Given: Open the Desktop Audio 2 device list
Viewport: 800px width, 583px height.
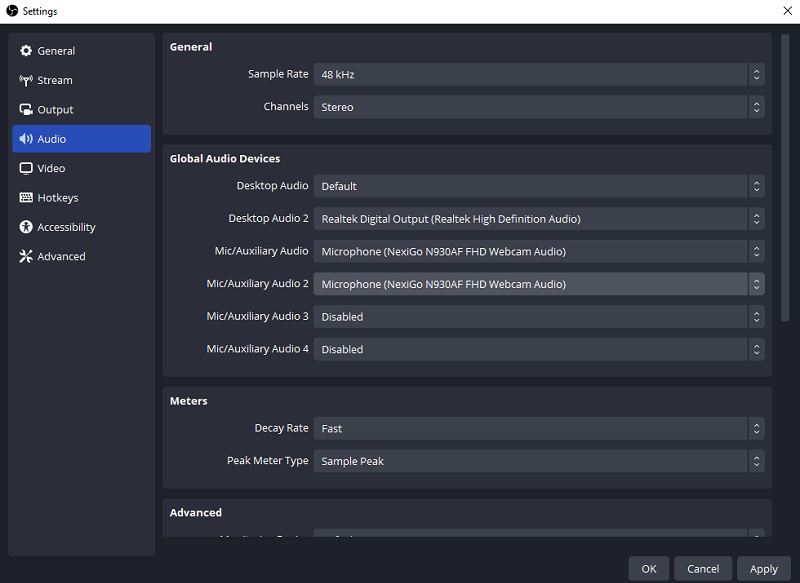Looking at the screenshot, I should 538,218.
